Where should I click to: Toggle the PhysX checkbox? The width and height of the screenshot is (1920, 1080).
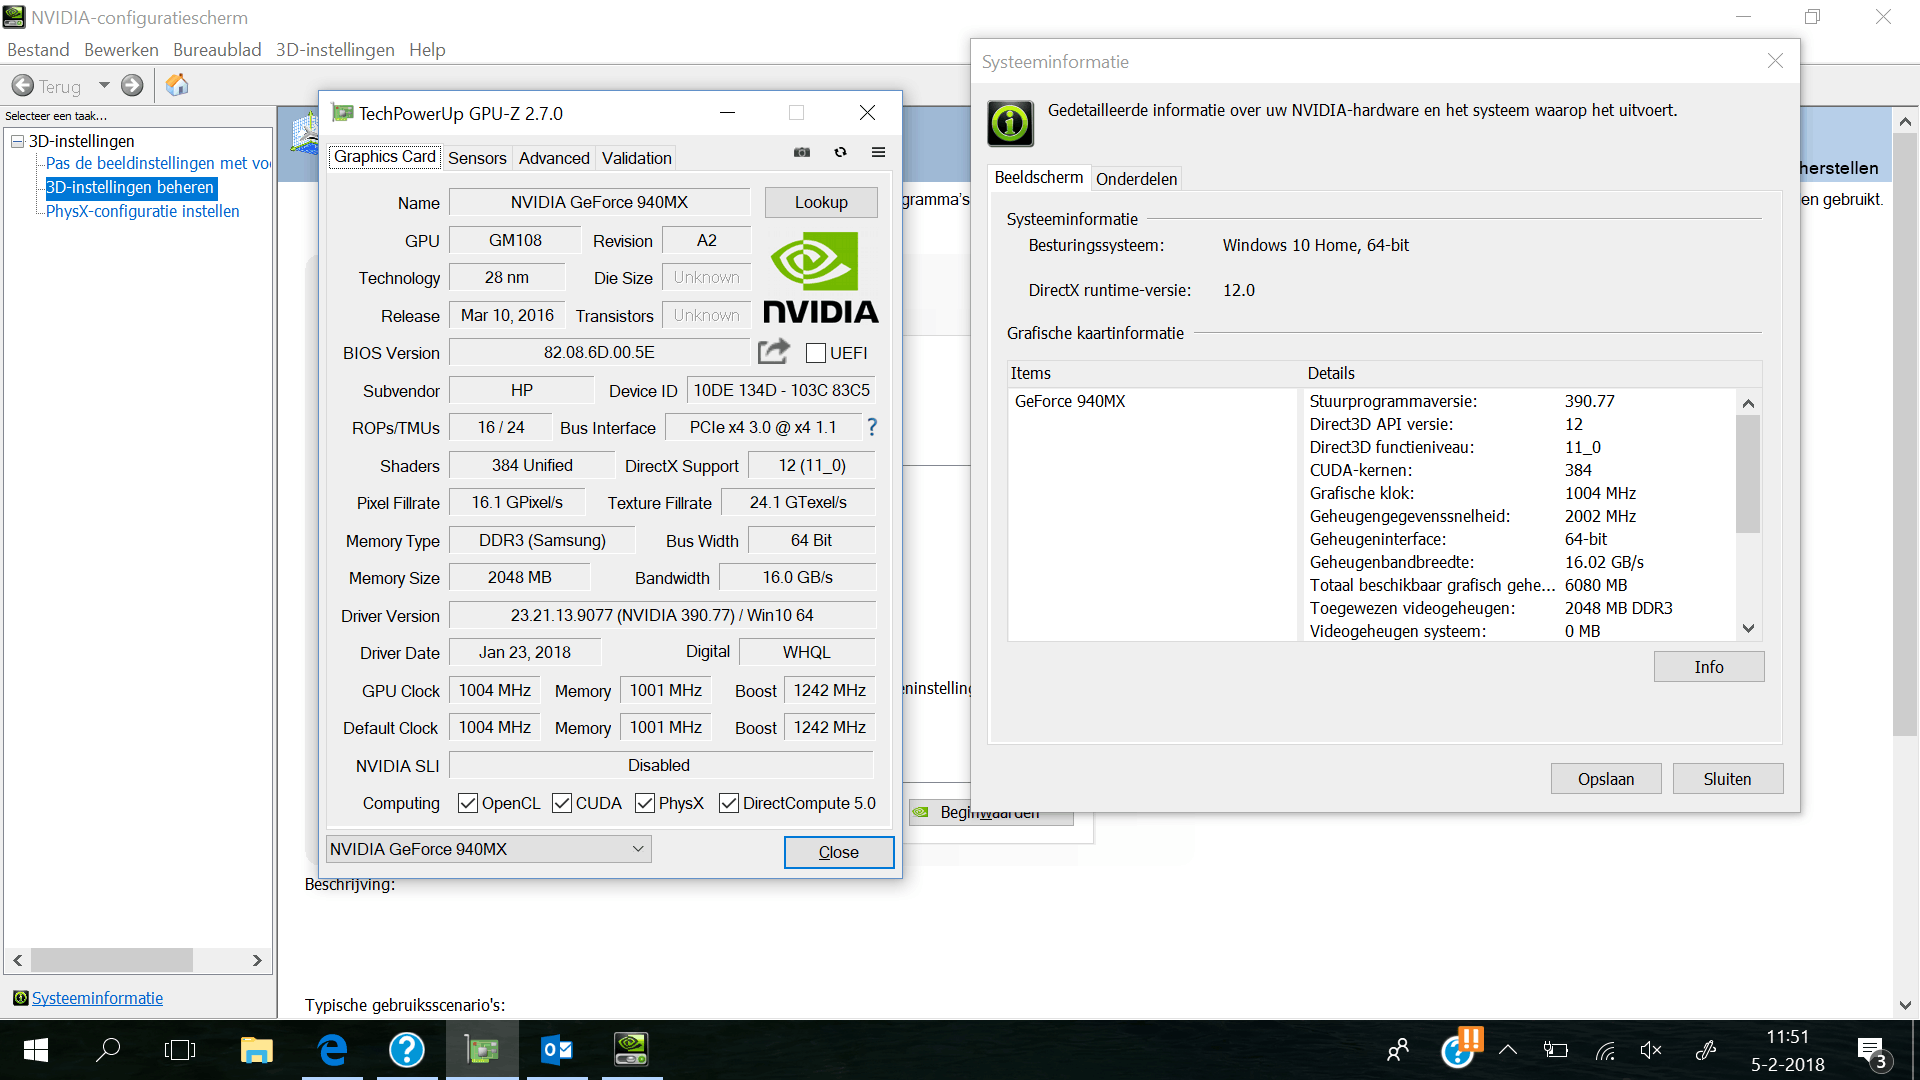pos(645,803)
